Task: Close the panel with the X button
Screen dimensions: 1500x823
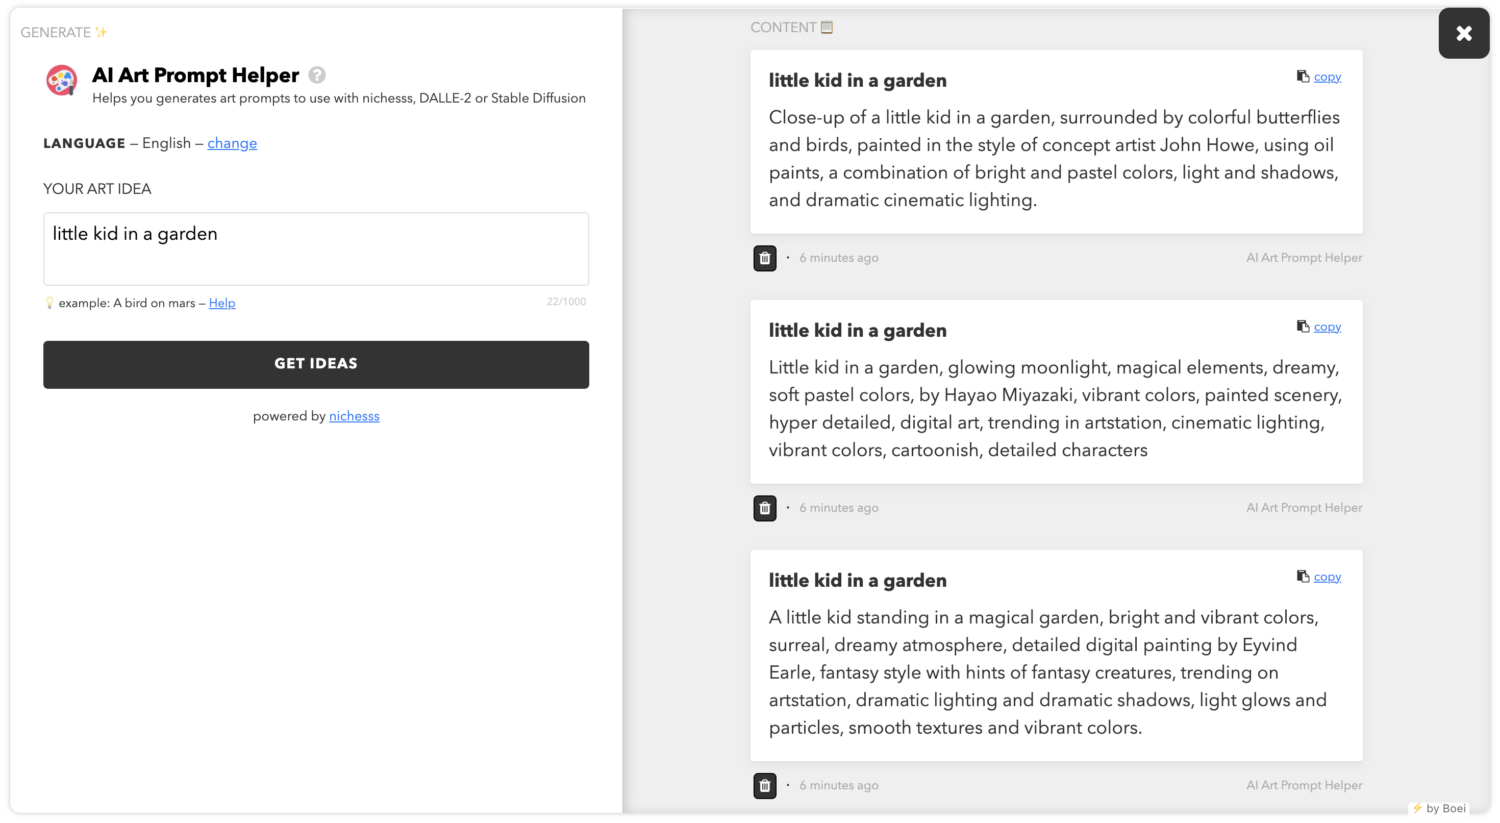Action: click(x=1463, y=33)
